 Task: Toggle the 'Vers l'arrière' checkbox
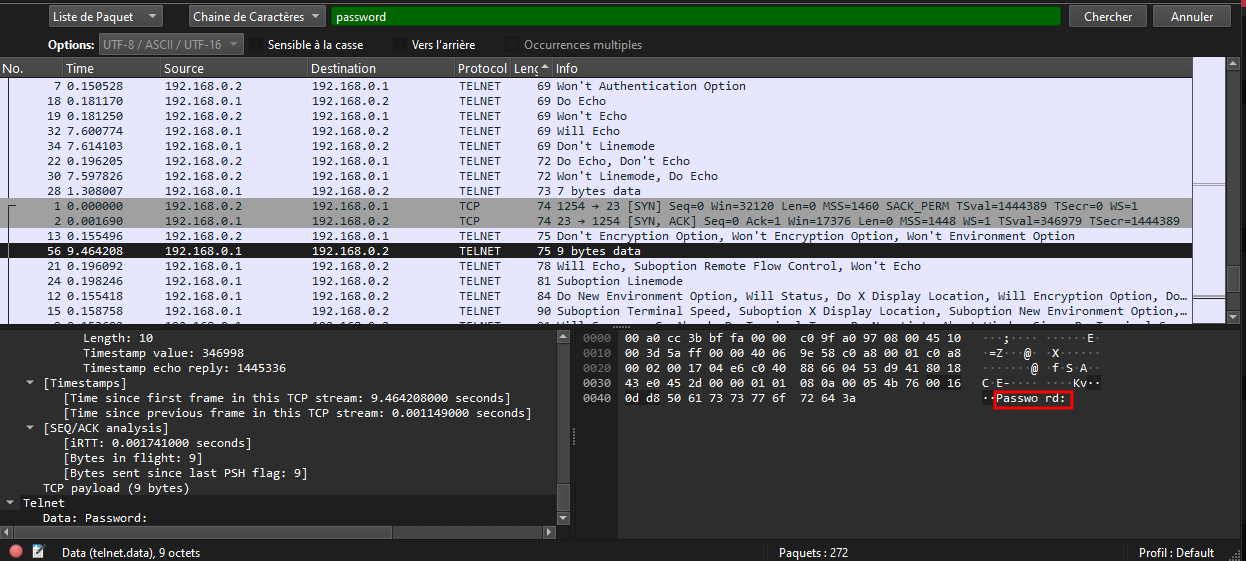point(401,45)
